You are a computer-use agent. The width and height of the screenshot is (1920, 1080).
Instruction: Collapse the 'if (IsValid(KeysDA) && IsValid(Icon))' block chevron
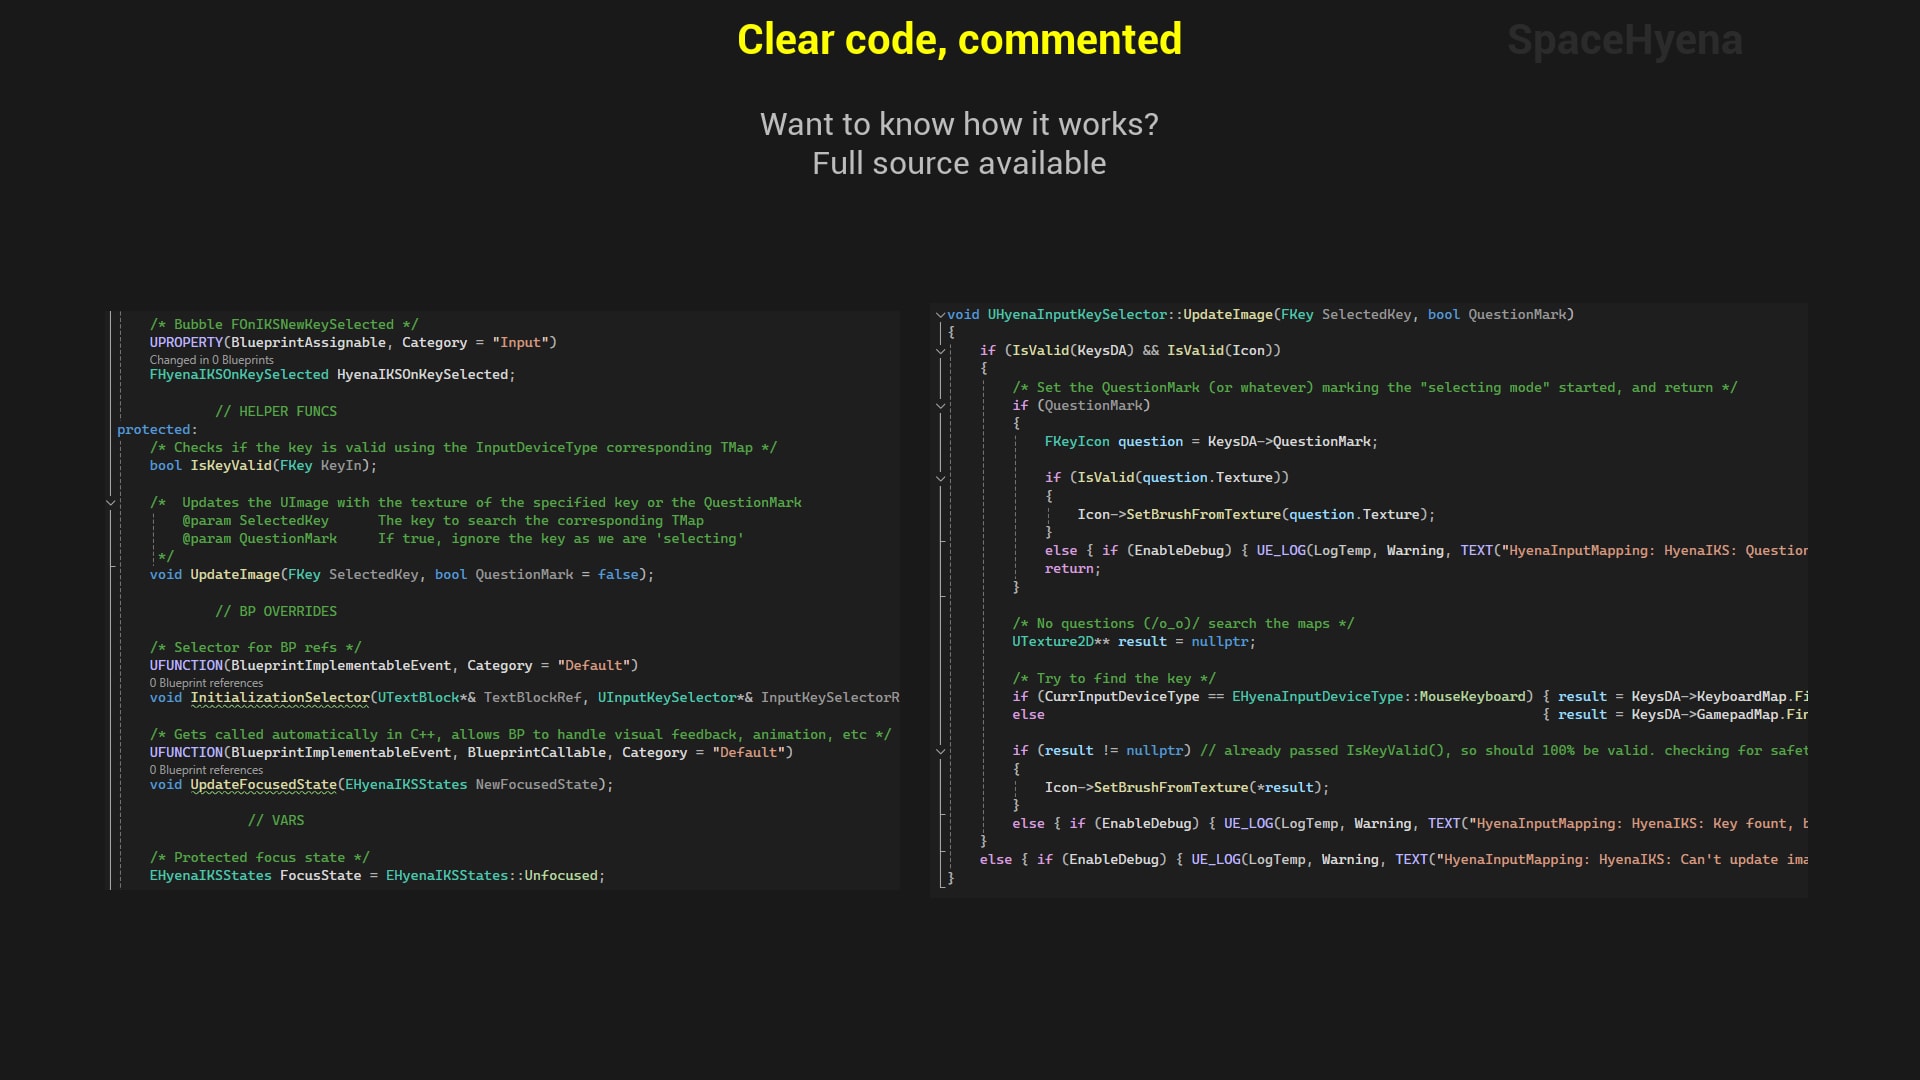click(940, 351)
